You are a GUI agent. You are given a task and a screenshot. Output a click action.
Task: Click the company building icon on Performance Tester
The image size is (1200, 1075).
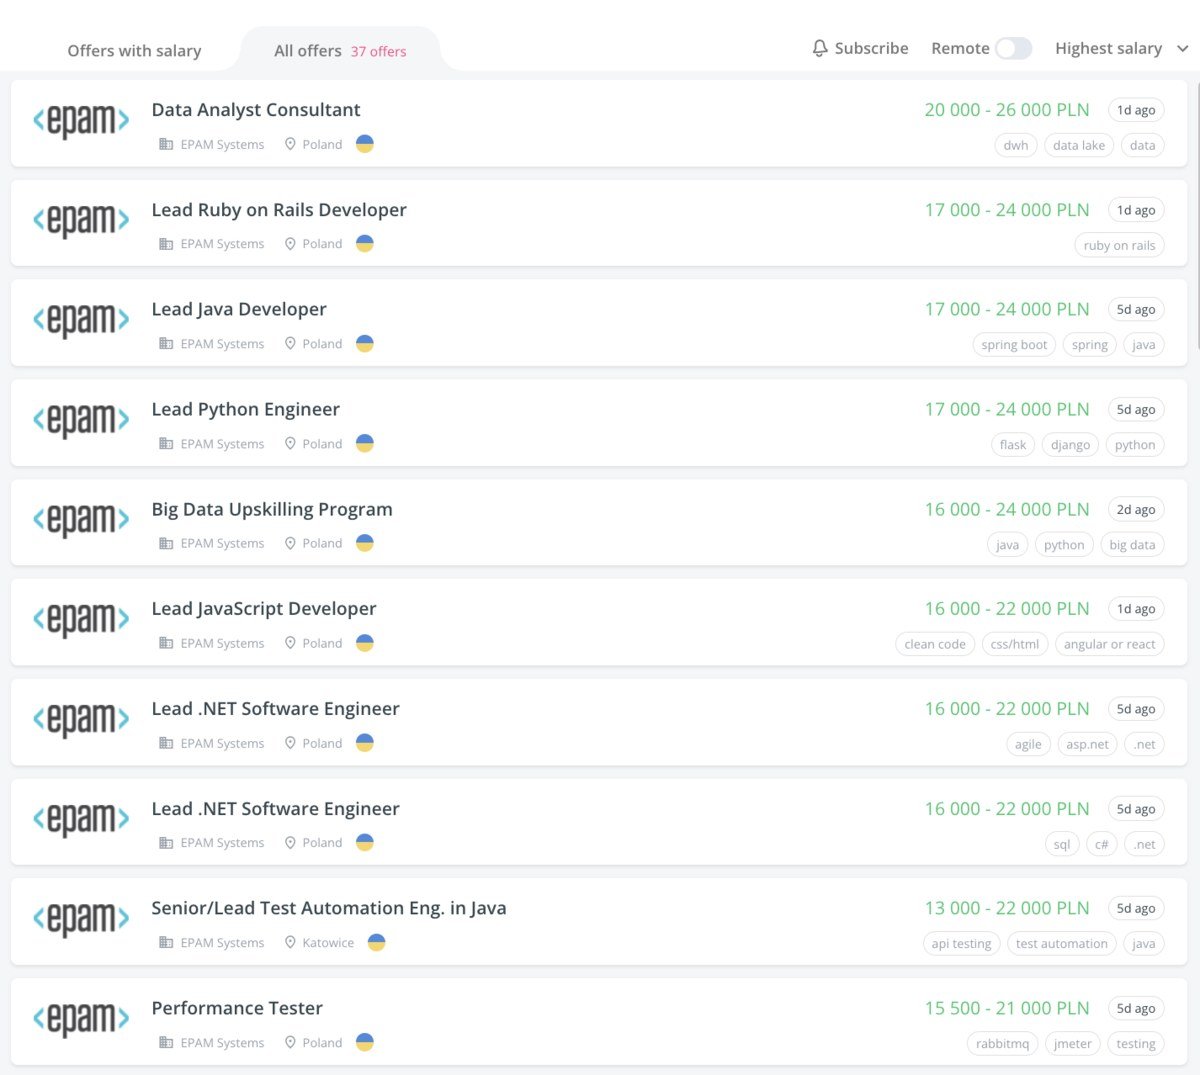point(166,1042)
